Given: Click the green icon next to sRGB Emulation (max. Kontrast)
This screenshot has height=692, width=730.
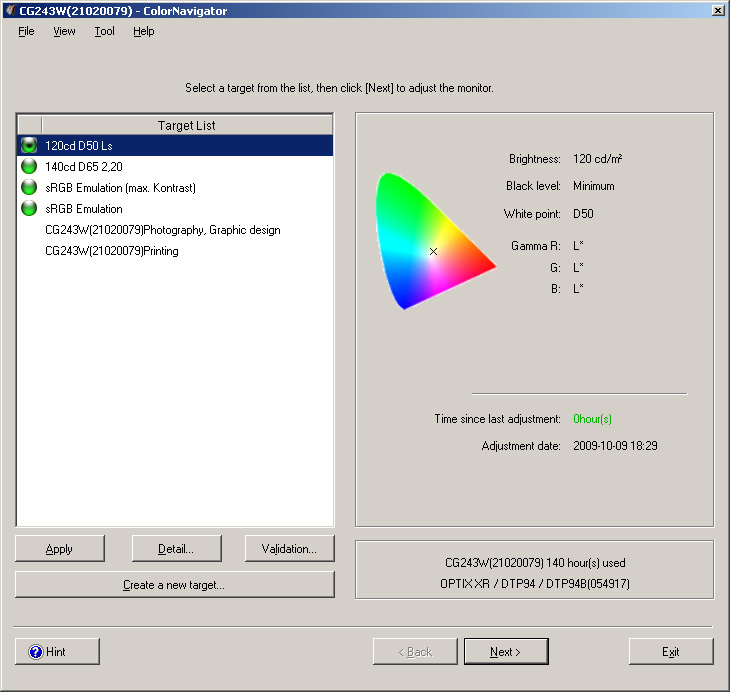Looking at the screenshot, I should coord(29,187).
